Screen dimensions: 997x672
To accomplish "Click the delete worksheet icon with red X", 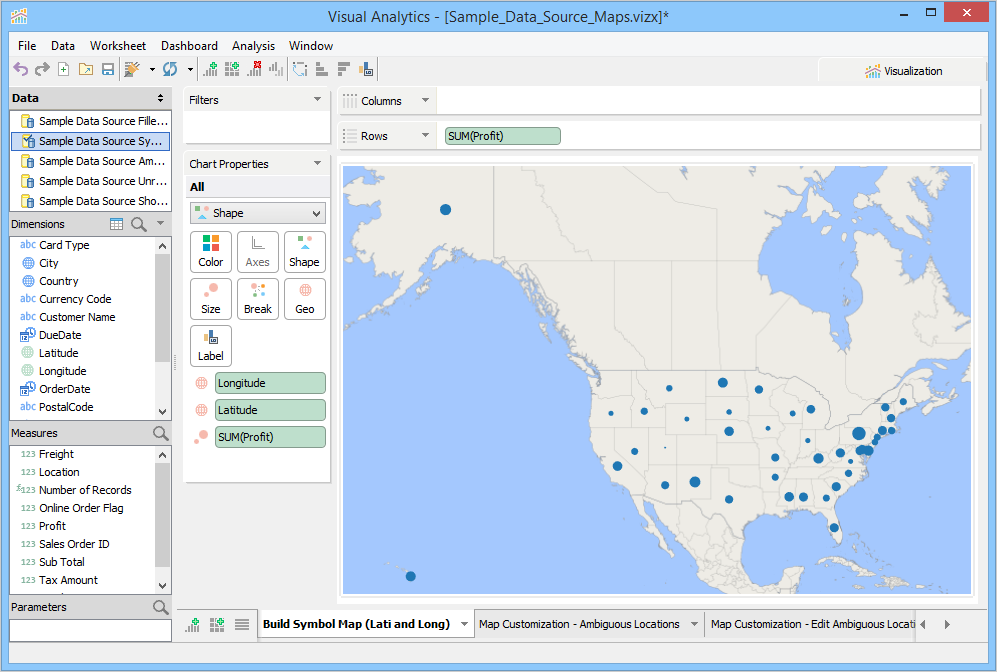I will coord(254,69).
